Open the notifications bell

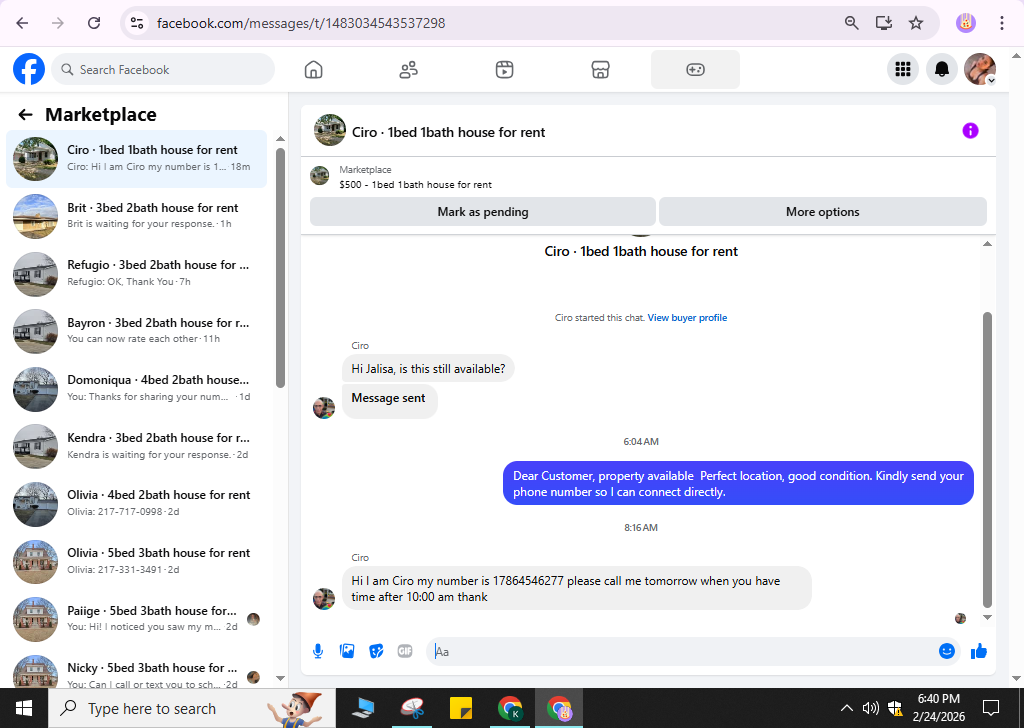tap(942, 69)
